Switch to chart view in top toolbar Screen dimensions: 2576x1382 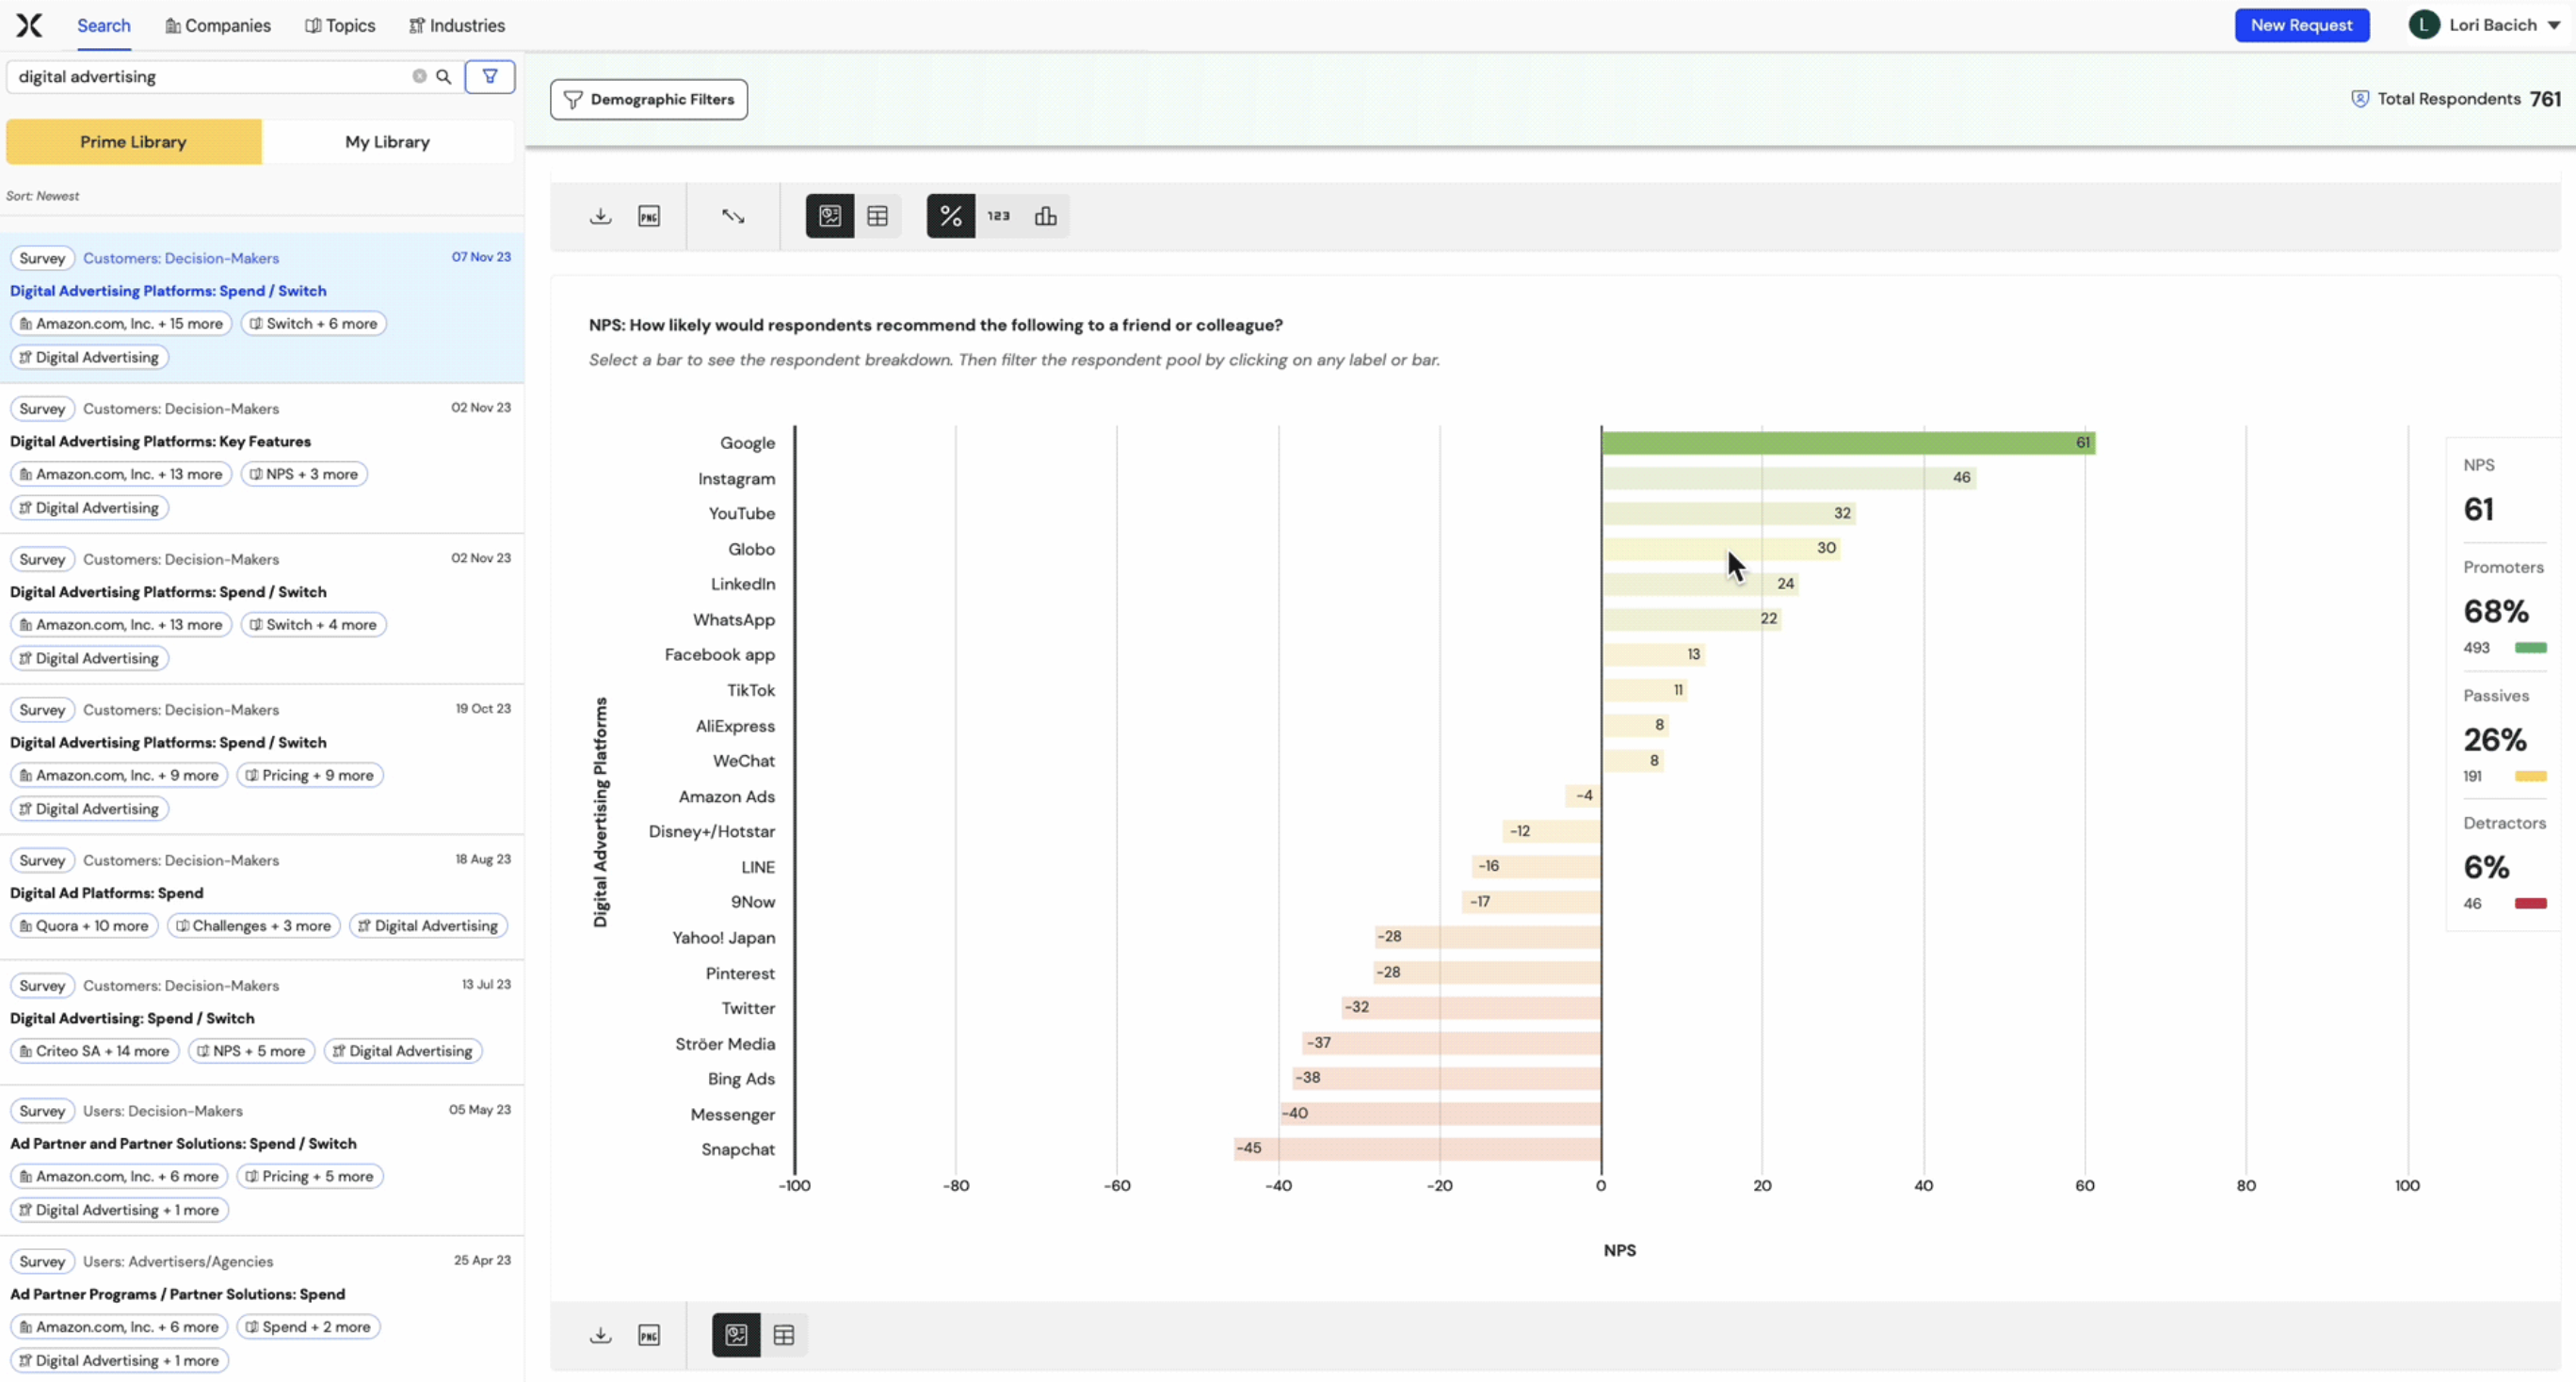tap(830, 216)
